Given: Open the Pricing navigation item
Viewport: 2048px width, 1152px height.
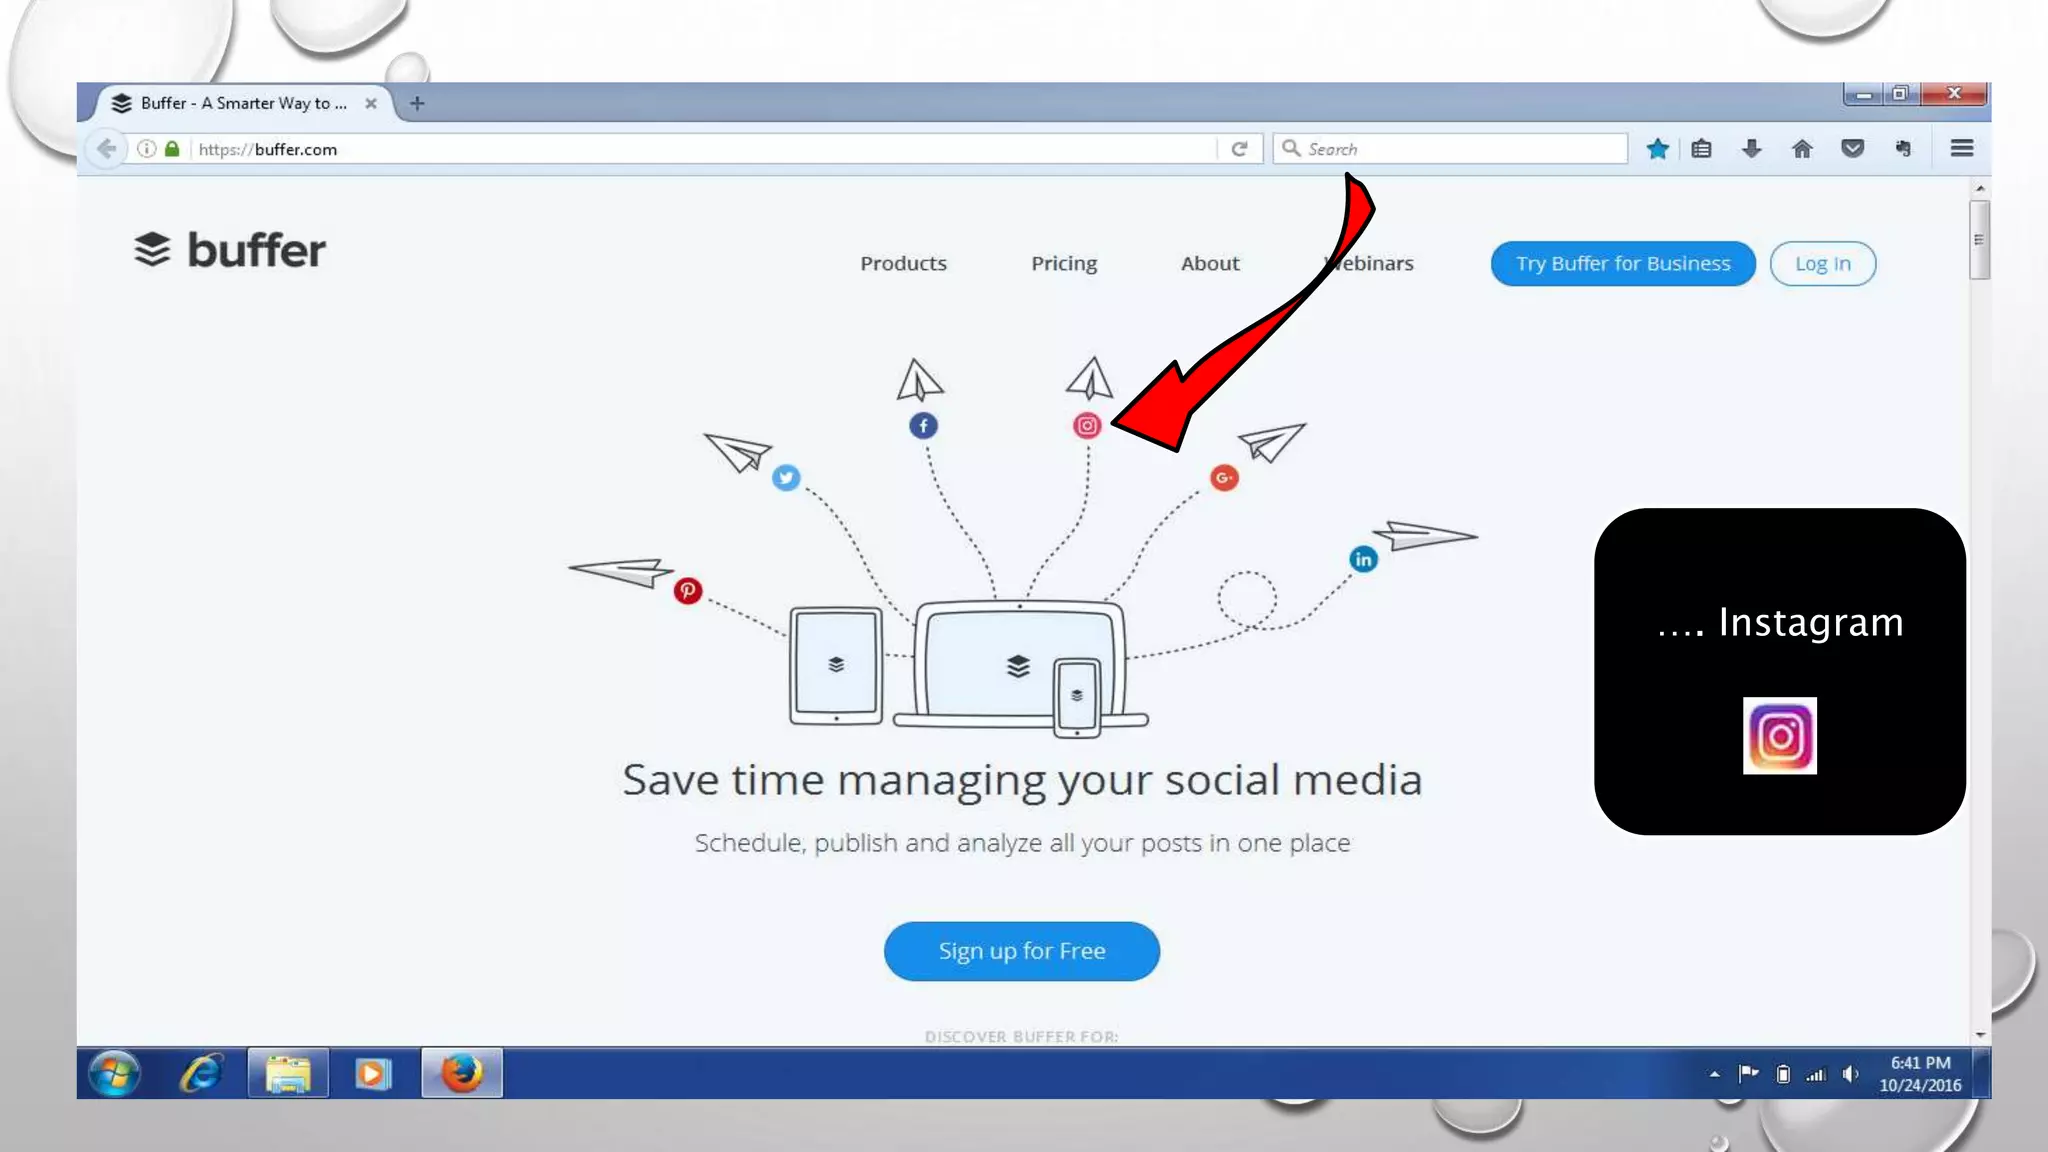Looking at the screenshot, I should click(x=1064, y=264).
